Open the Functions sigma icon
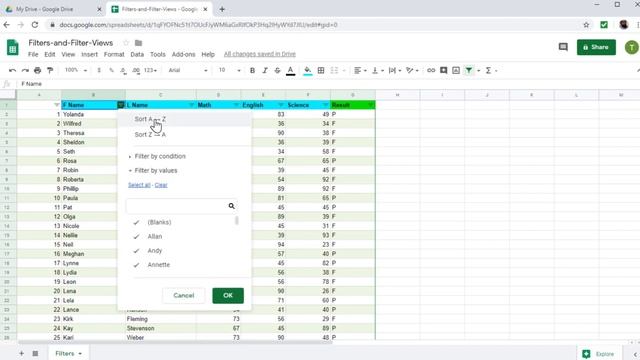The width and height of the screenshot is (640, 360). click(488, 71)
